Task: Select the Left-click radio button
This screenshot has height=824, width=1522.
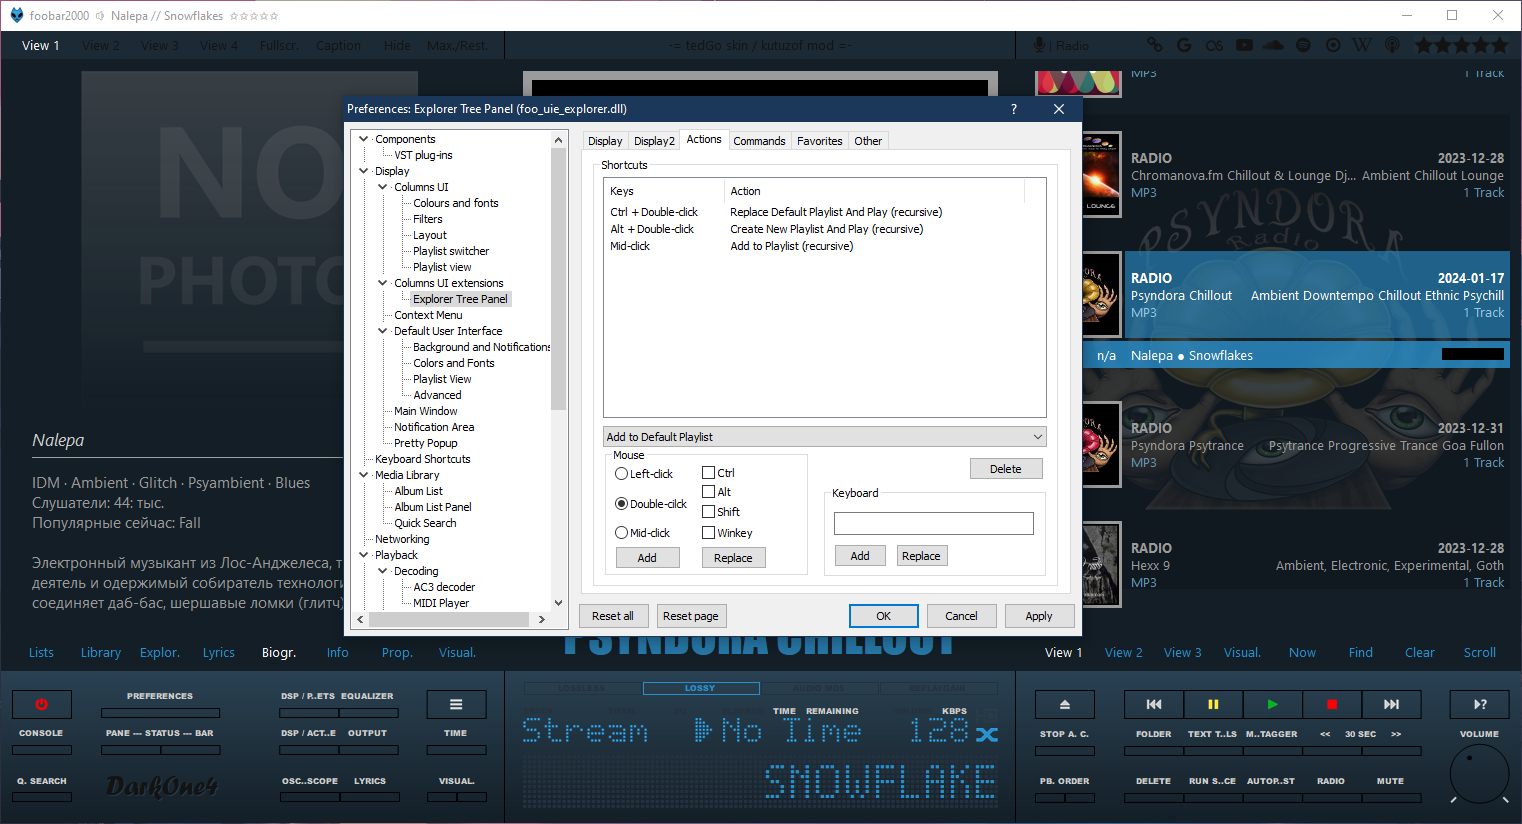Action: 621,474
